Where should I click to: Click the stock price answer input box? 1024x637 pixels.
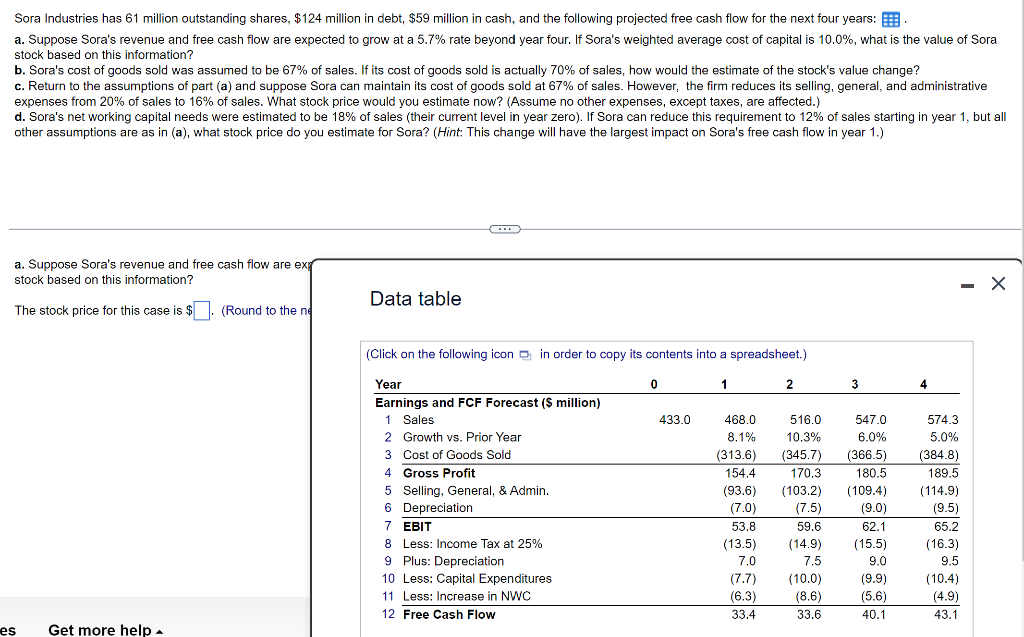point(200,310)
